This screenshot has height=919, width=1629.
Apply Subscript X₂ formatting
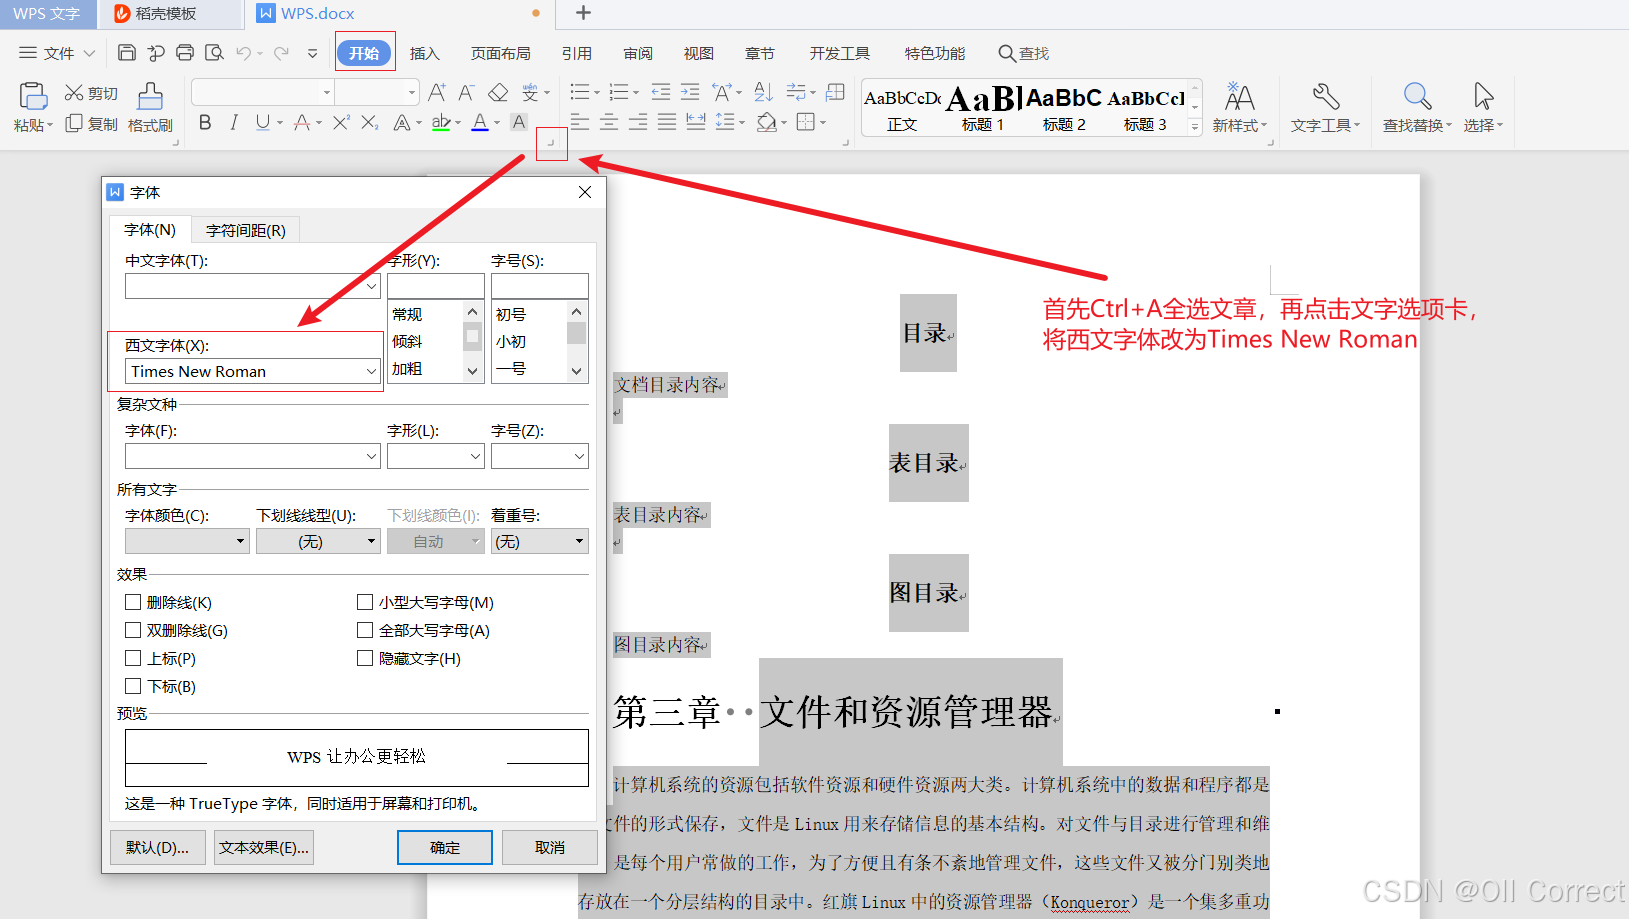(370, 122)
